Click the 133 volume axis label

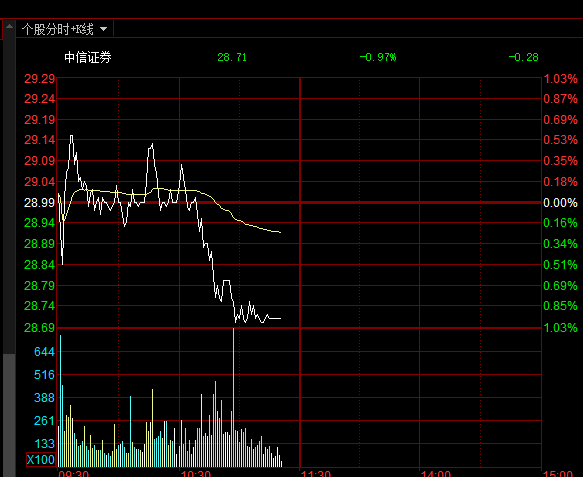(x=44, y=444)
